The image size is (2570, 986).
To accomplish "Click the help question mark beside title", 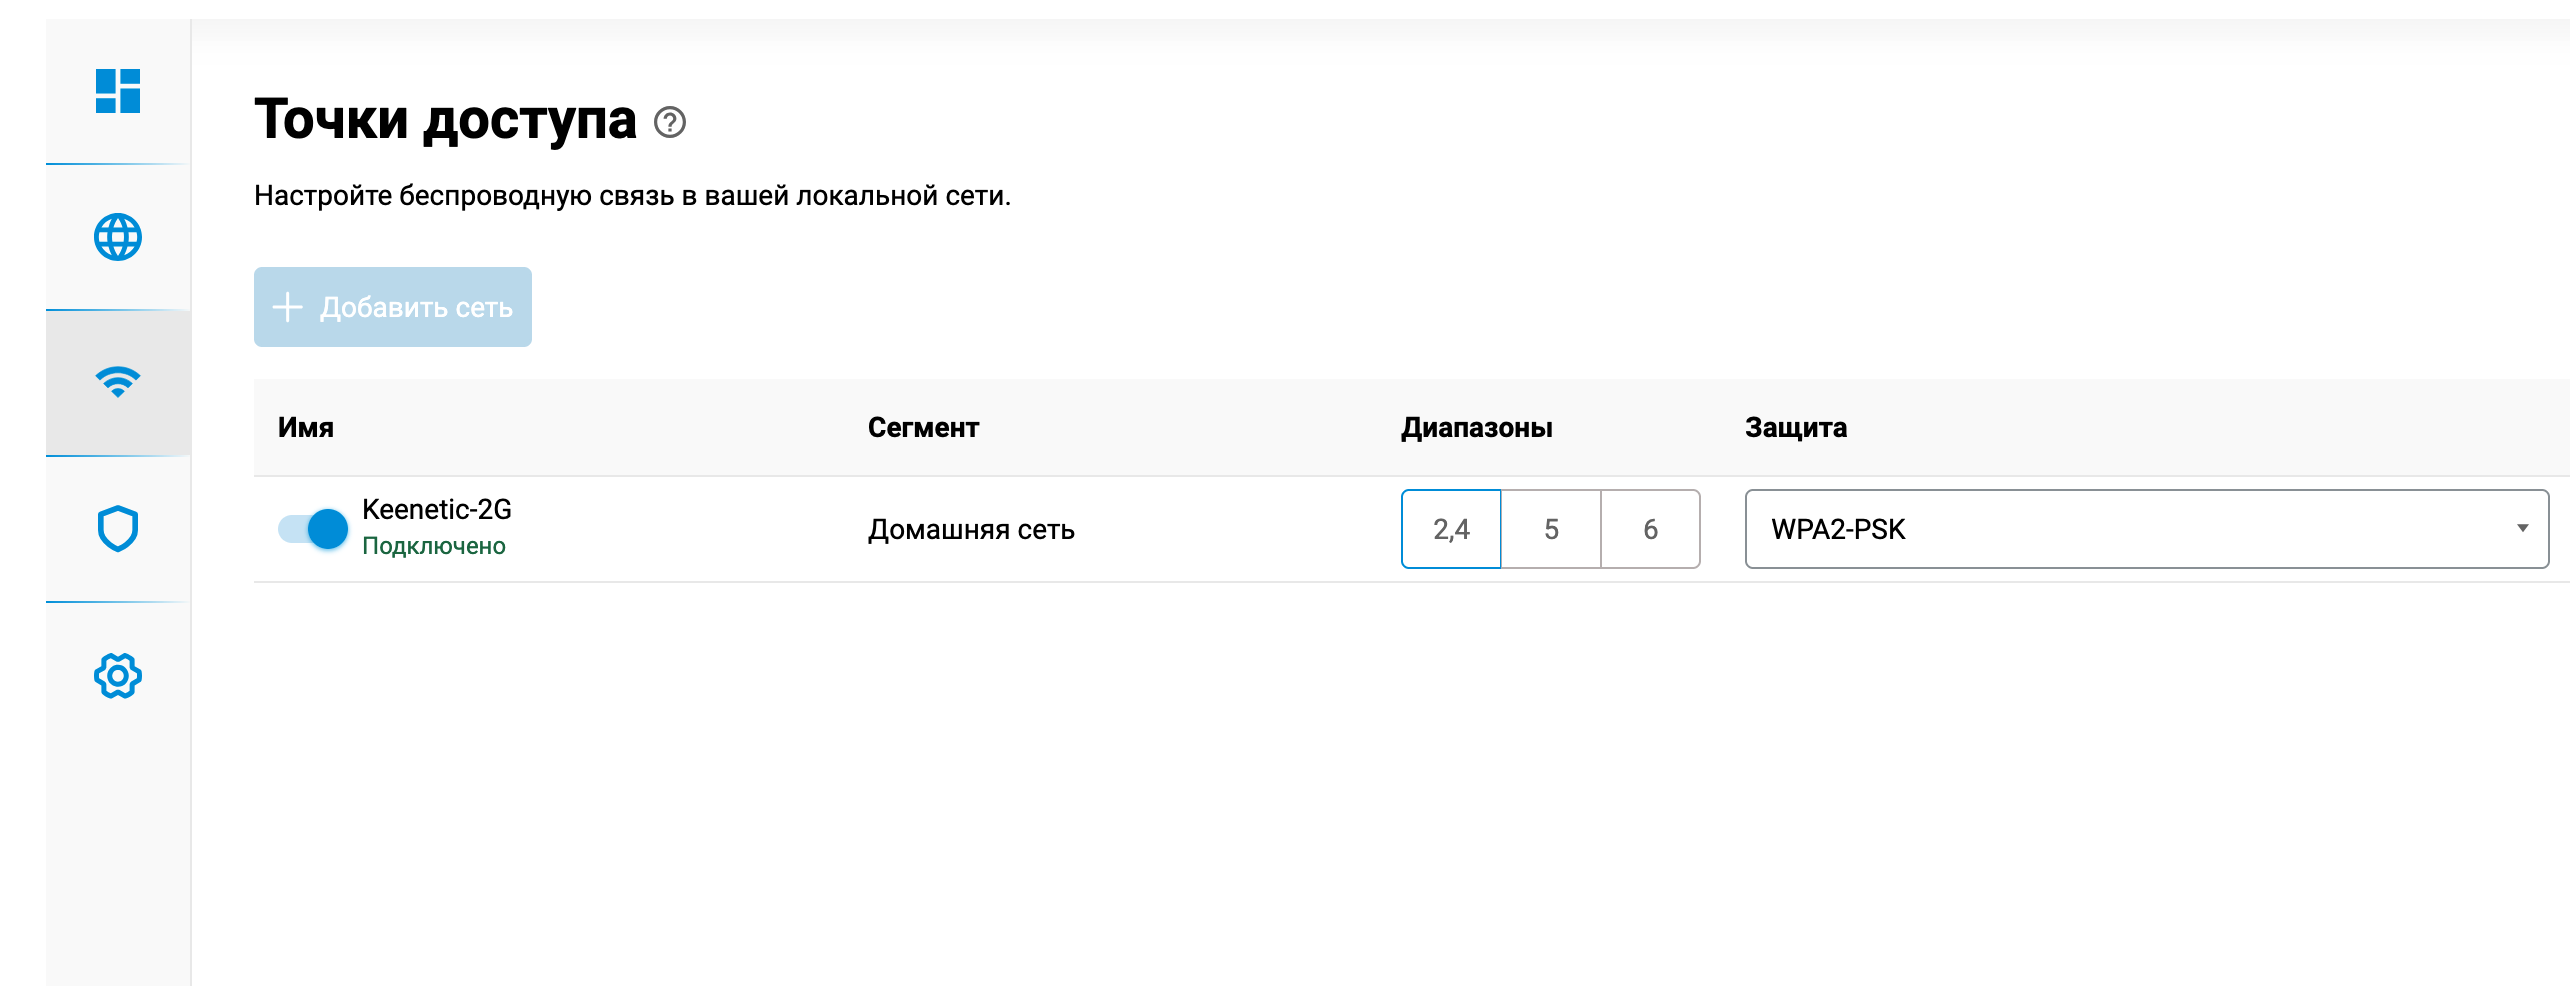I will click(669, 122).
